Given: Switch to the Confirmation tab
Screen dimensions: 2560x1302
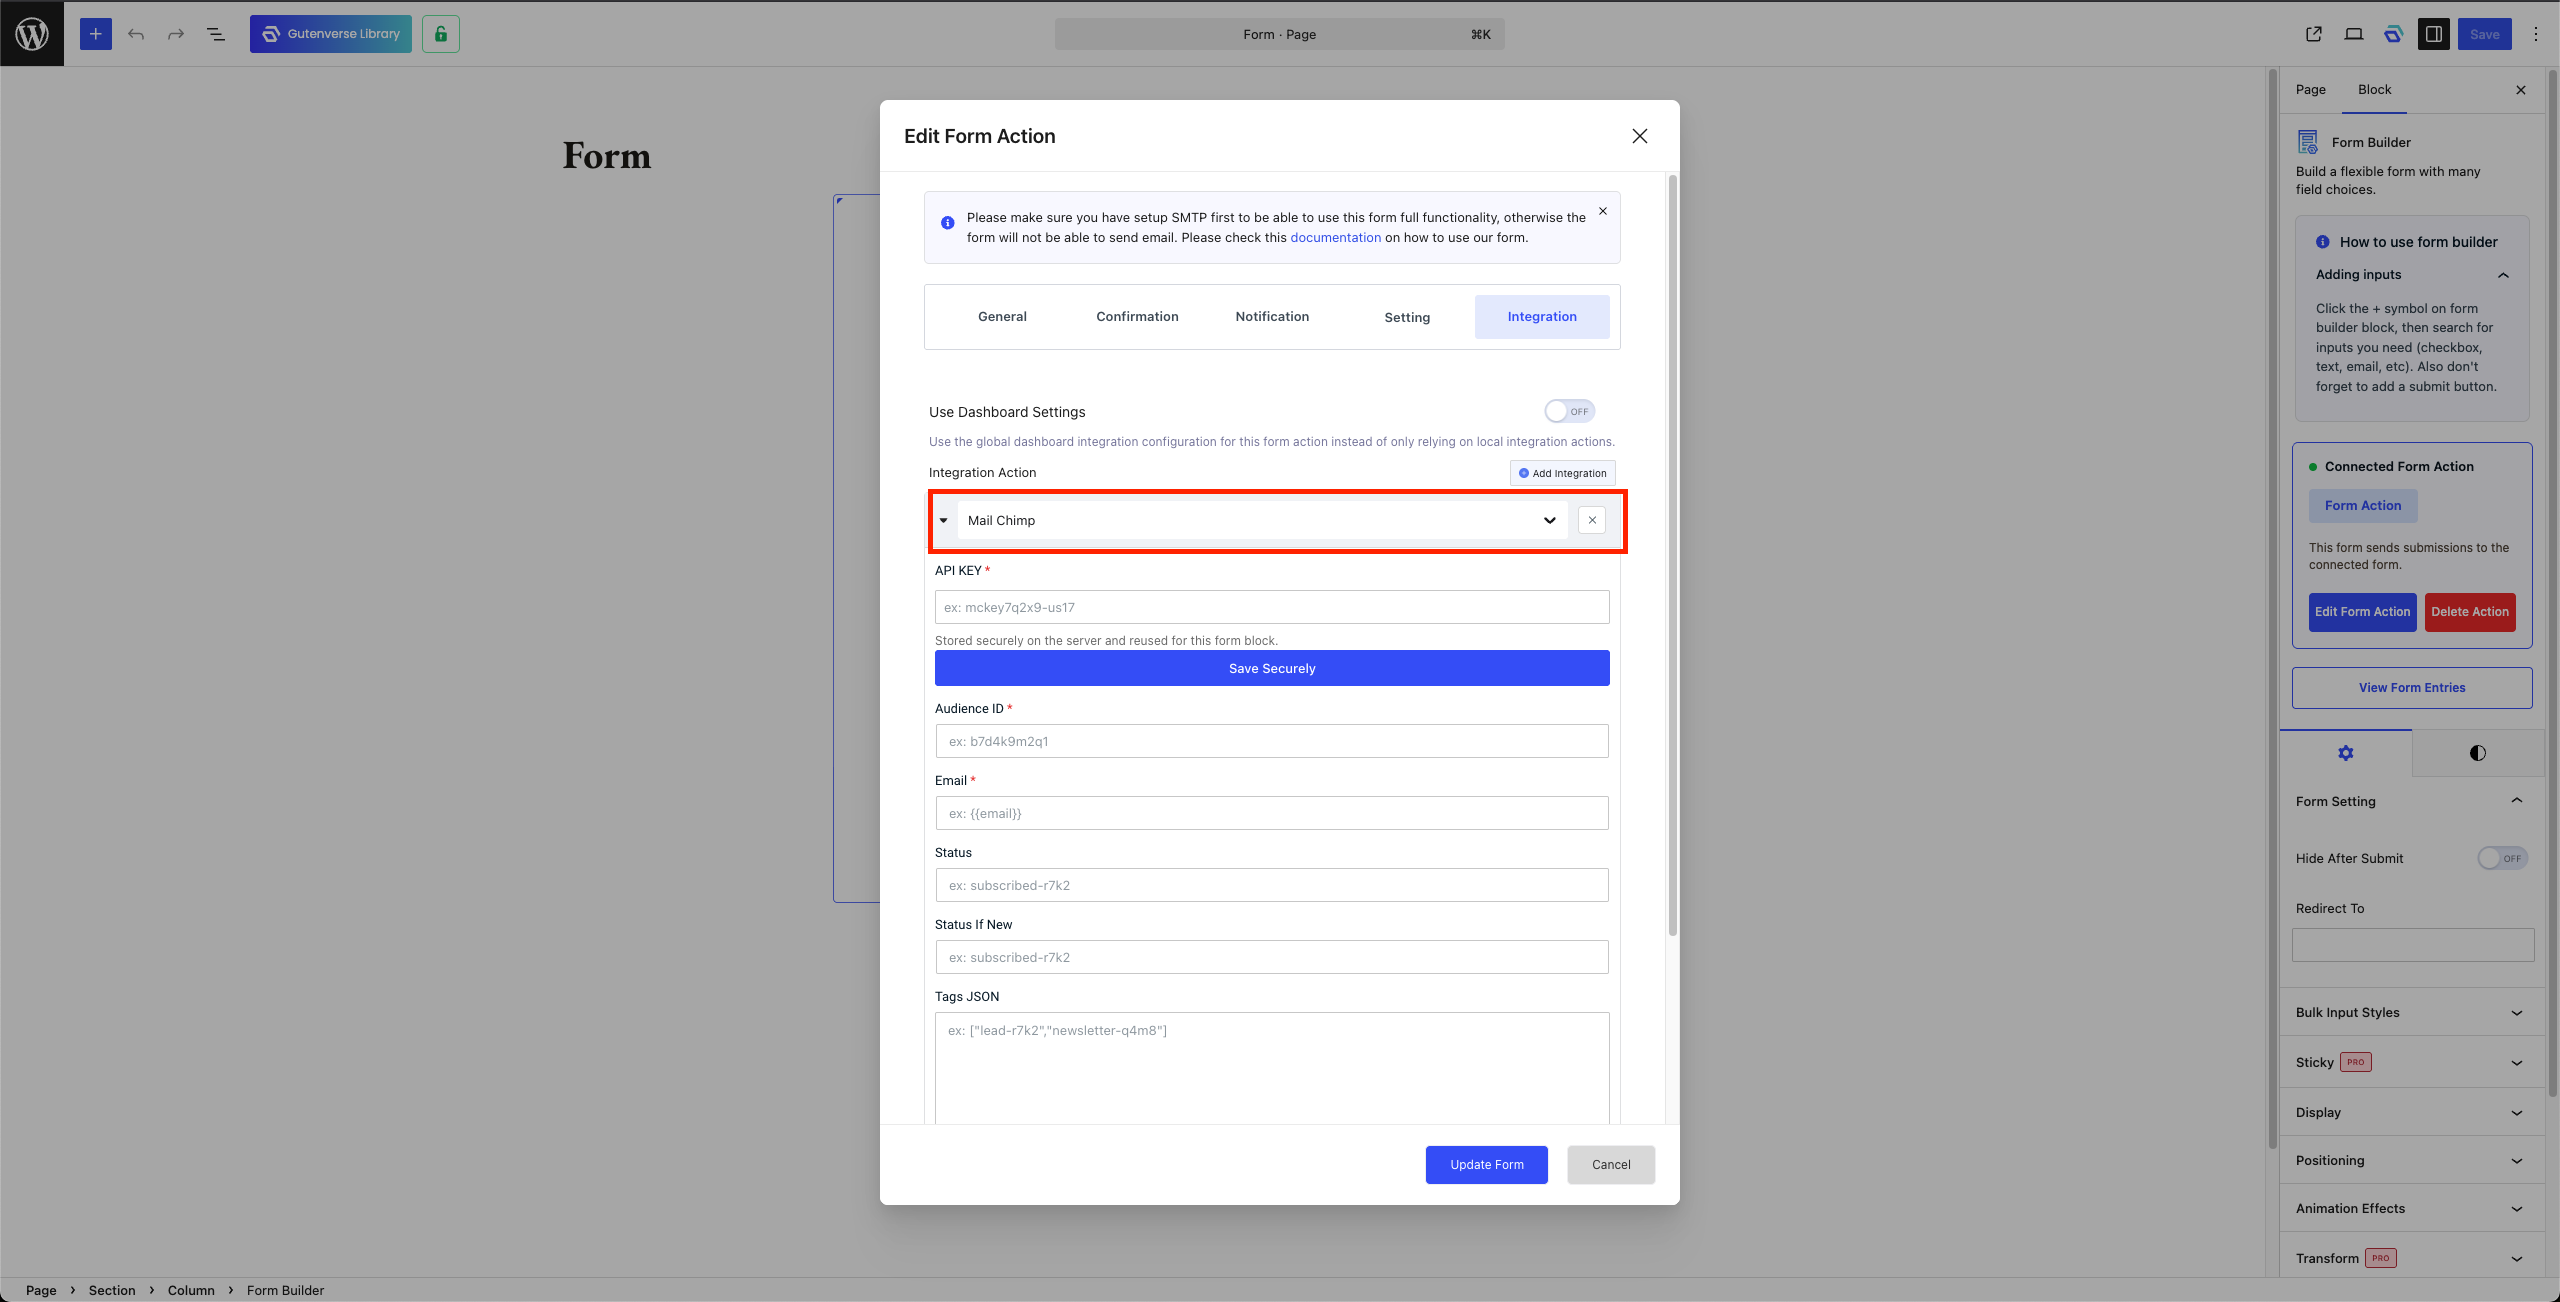Looking at the screenshot, I should pos(1137,317).
